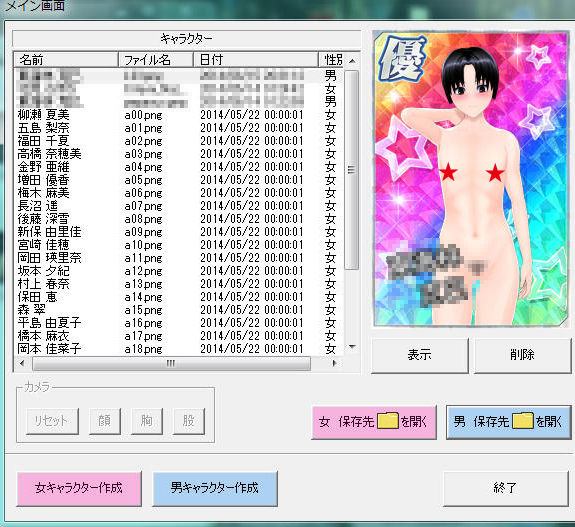This screenshot has height=527, width=575.
Task: Select the row named 新保 由里佳
Action: tap(179, 232)
